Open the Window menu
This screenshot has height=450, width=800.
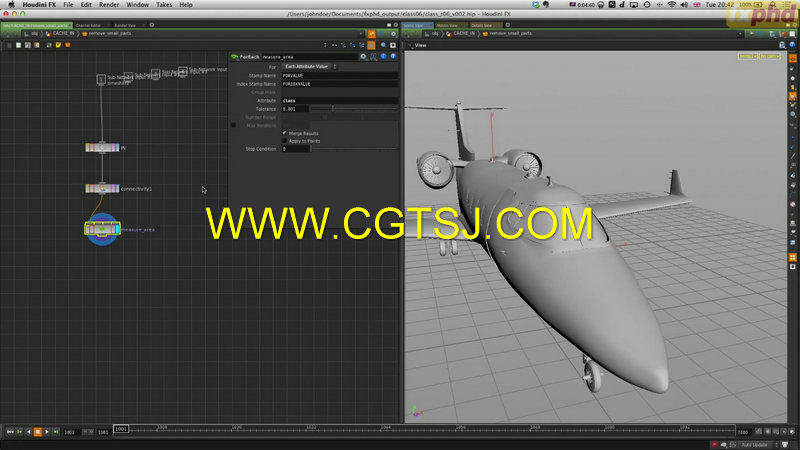tap(137, 5)
